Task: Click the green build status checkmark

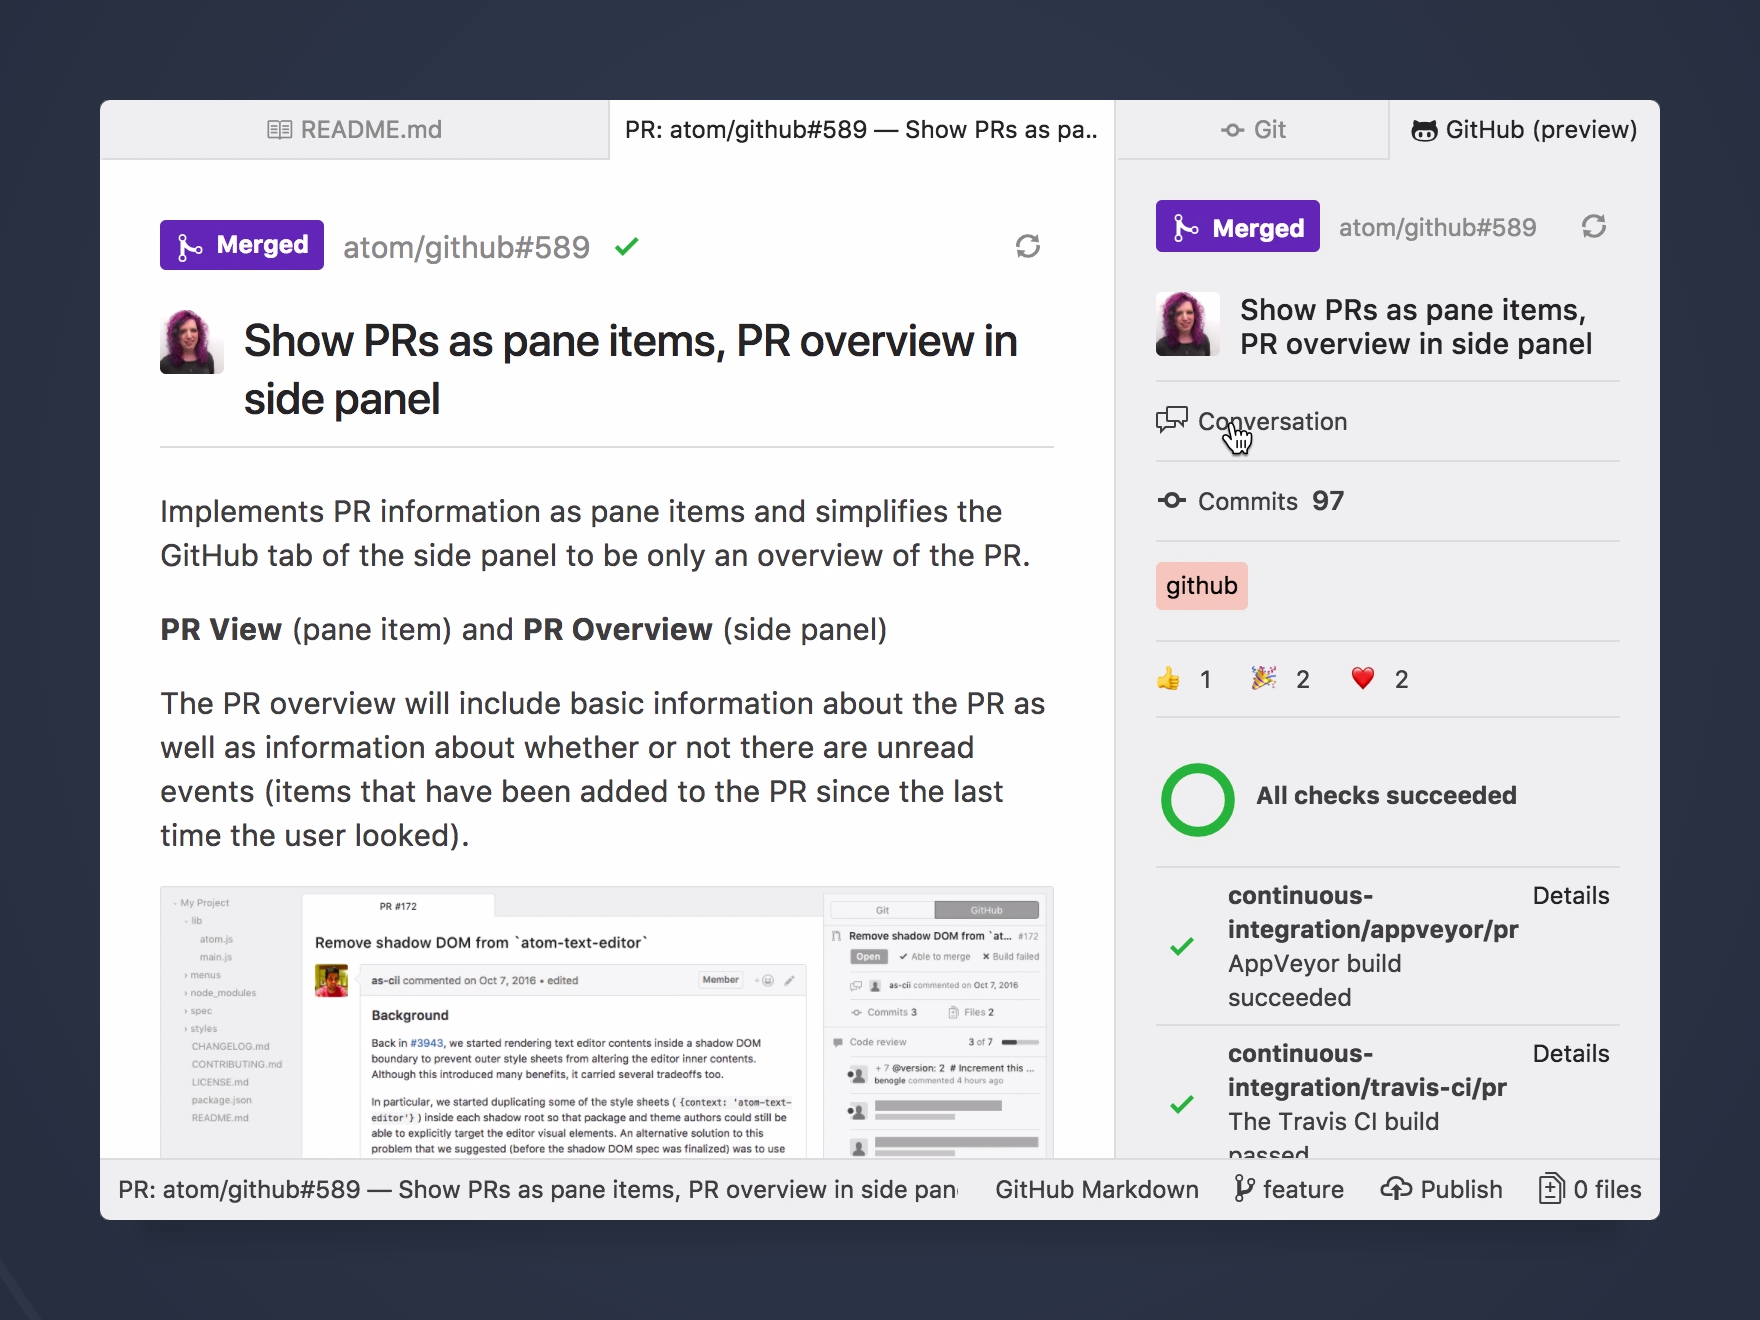Action: pyautogui.click(x=627, y=246)
